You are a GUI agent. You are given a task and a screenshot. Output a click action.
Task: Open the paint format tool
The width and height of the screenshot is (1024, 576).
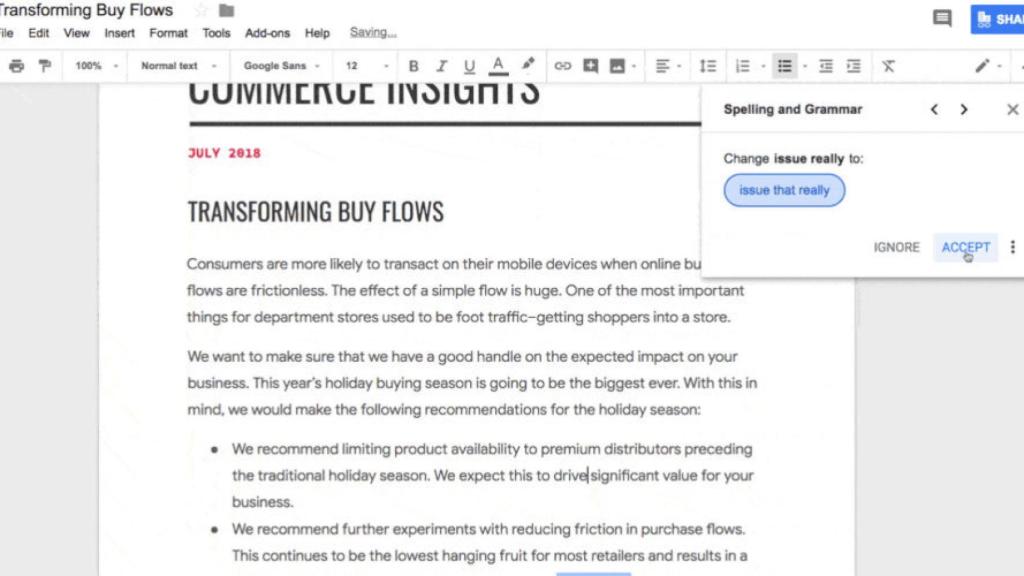[x=44, y=65]
